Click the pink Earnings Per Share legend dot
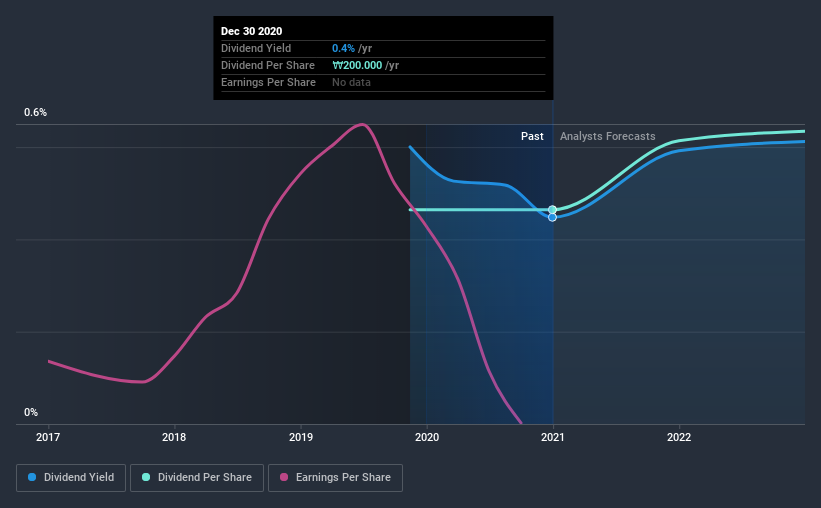 [x=284, y=477]
